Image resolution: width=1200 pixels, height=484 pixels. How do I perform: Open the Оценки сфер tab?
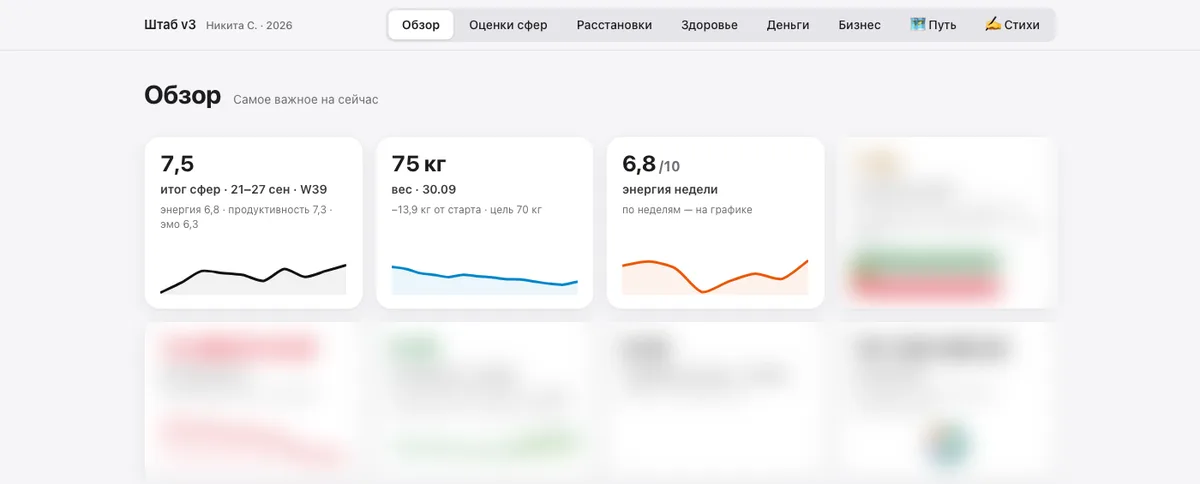(508, 25)
